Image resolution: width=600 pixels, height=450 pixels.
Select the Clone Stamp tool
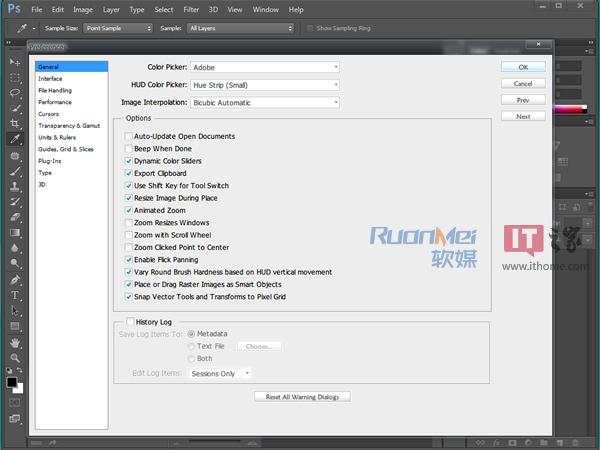click(x=15, y=186)
